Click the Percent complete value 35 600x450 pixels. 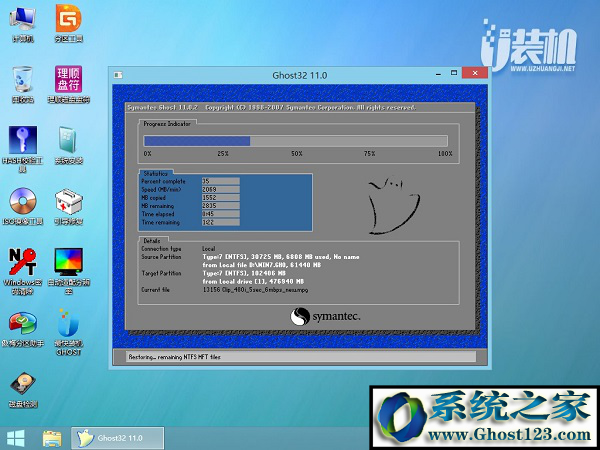221,181
